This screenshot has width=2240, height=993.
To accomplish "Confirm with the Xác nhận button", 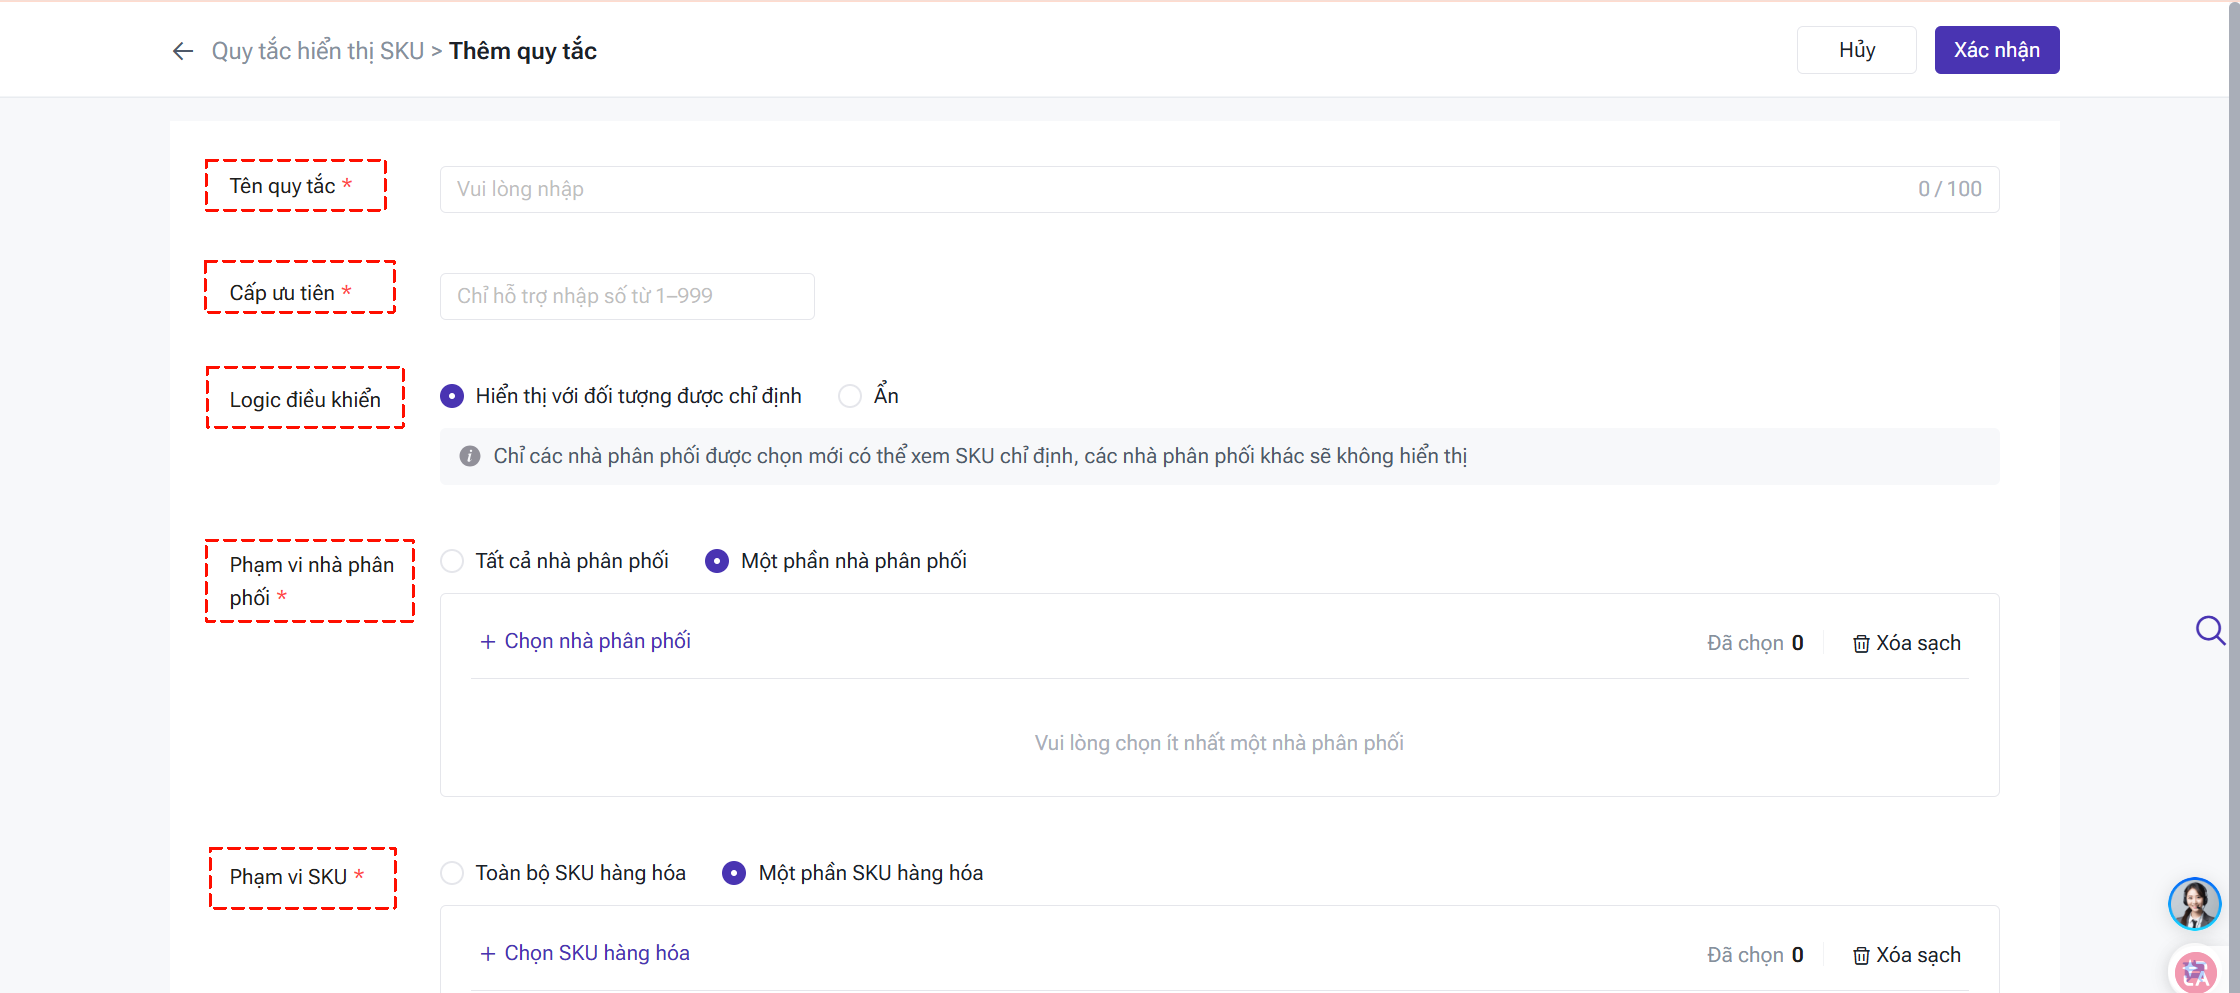I will pyautogui.click(x=1996, y=50).
